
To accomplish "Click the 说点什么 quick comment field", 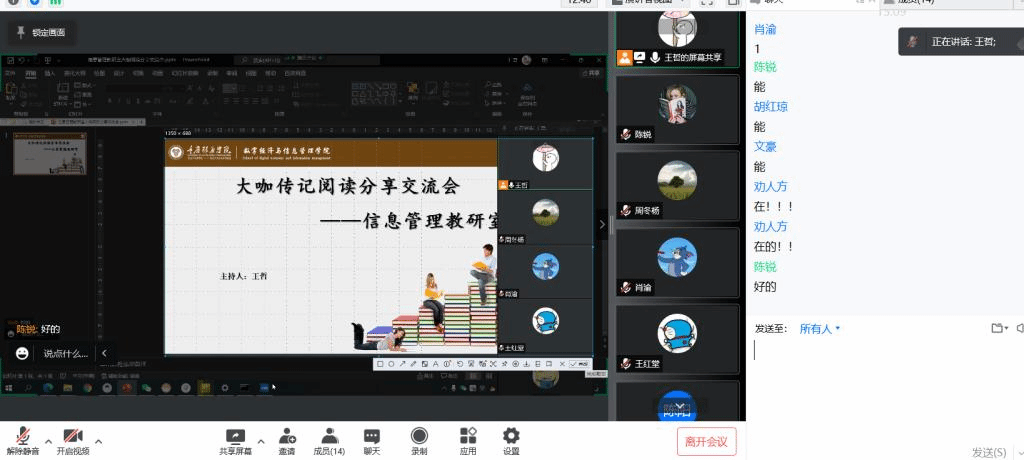I will [66, 353].
